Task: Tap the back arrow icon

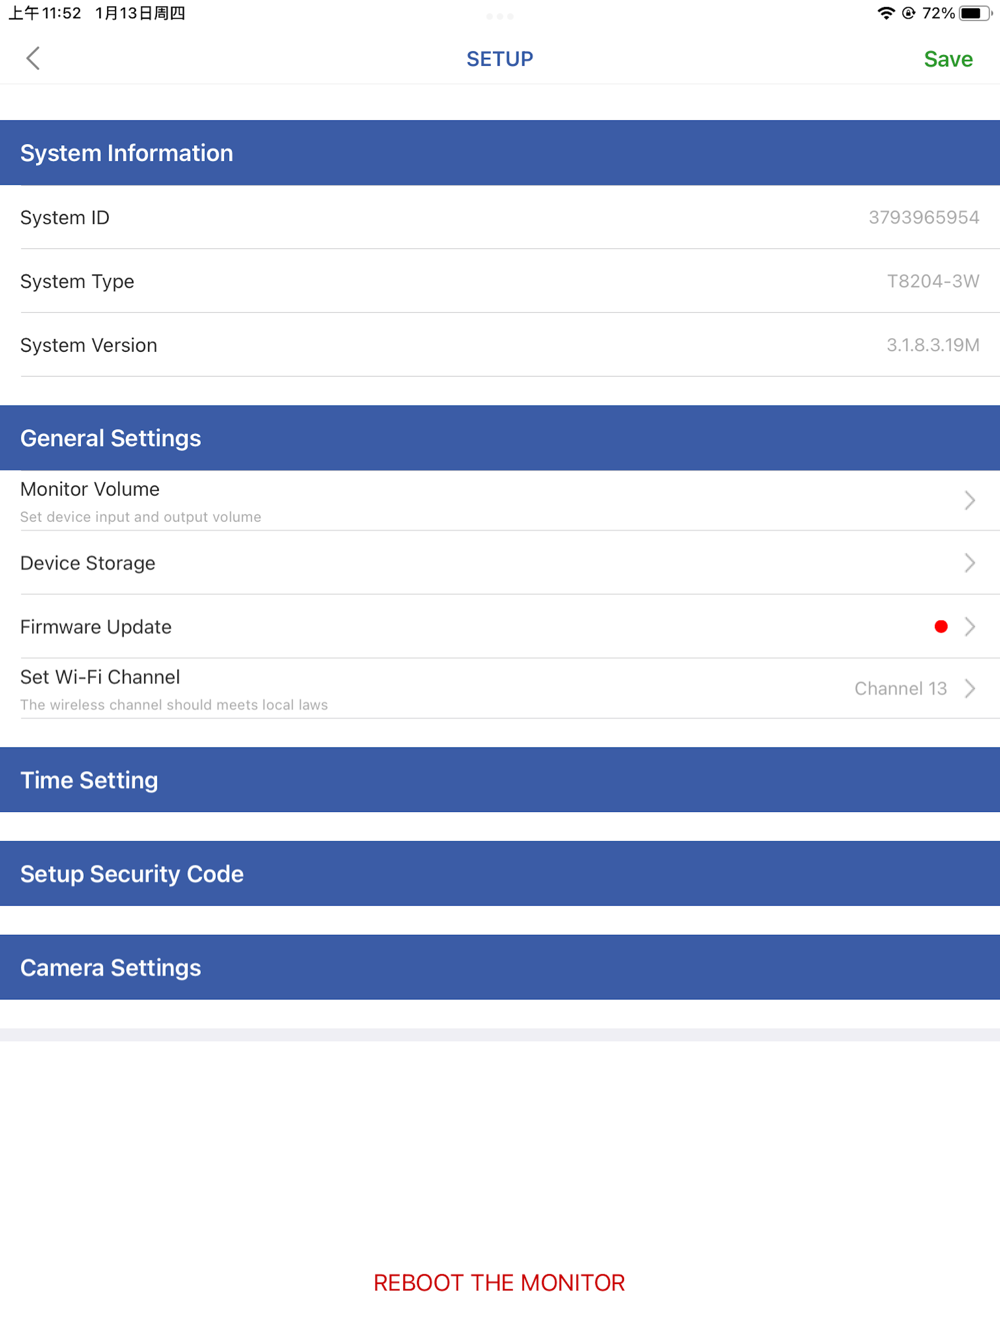Action: coord(33,58)
